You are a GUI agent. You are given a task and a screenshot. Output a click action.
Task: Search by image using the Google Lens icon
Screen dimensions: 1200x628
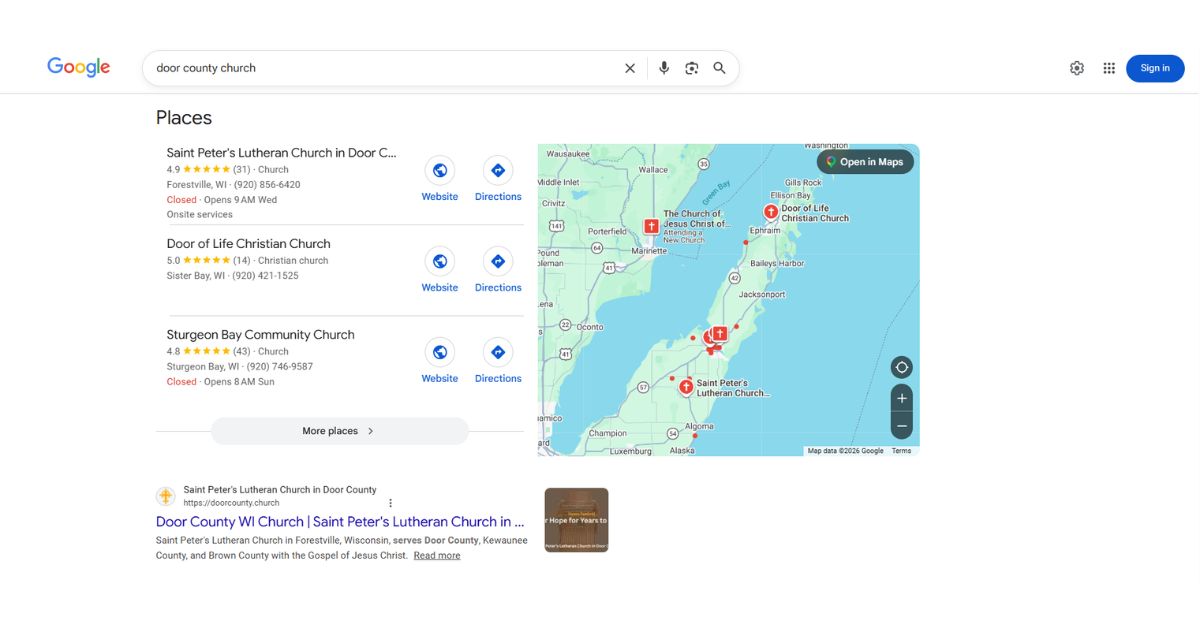pyautogui.click(x=692, y=67)
